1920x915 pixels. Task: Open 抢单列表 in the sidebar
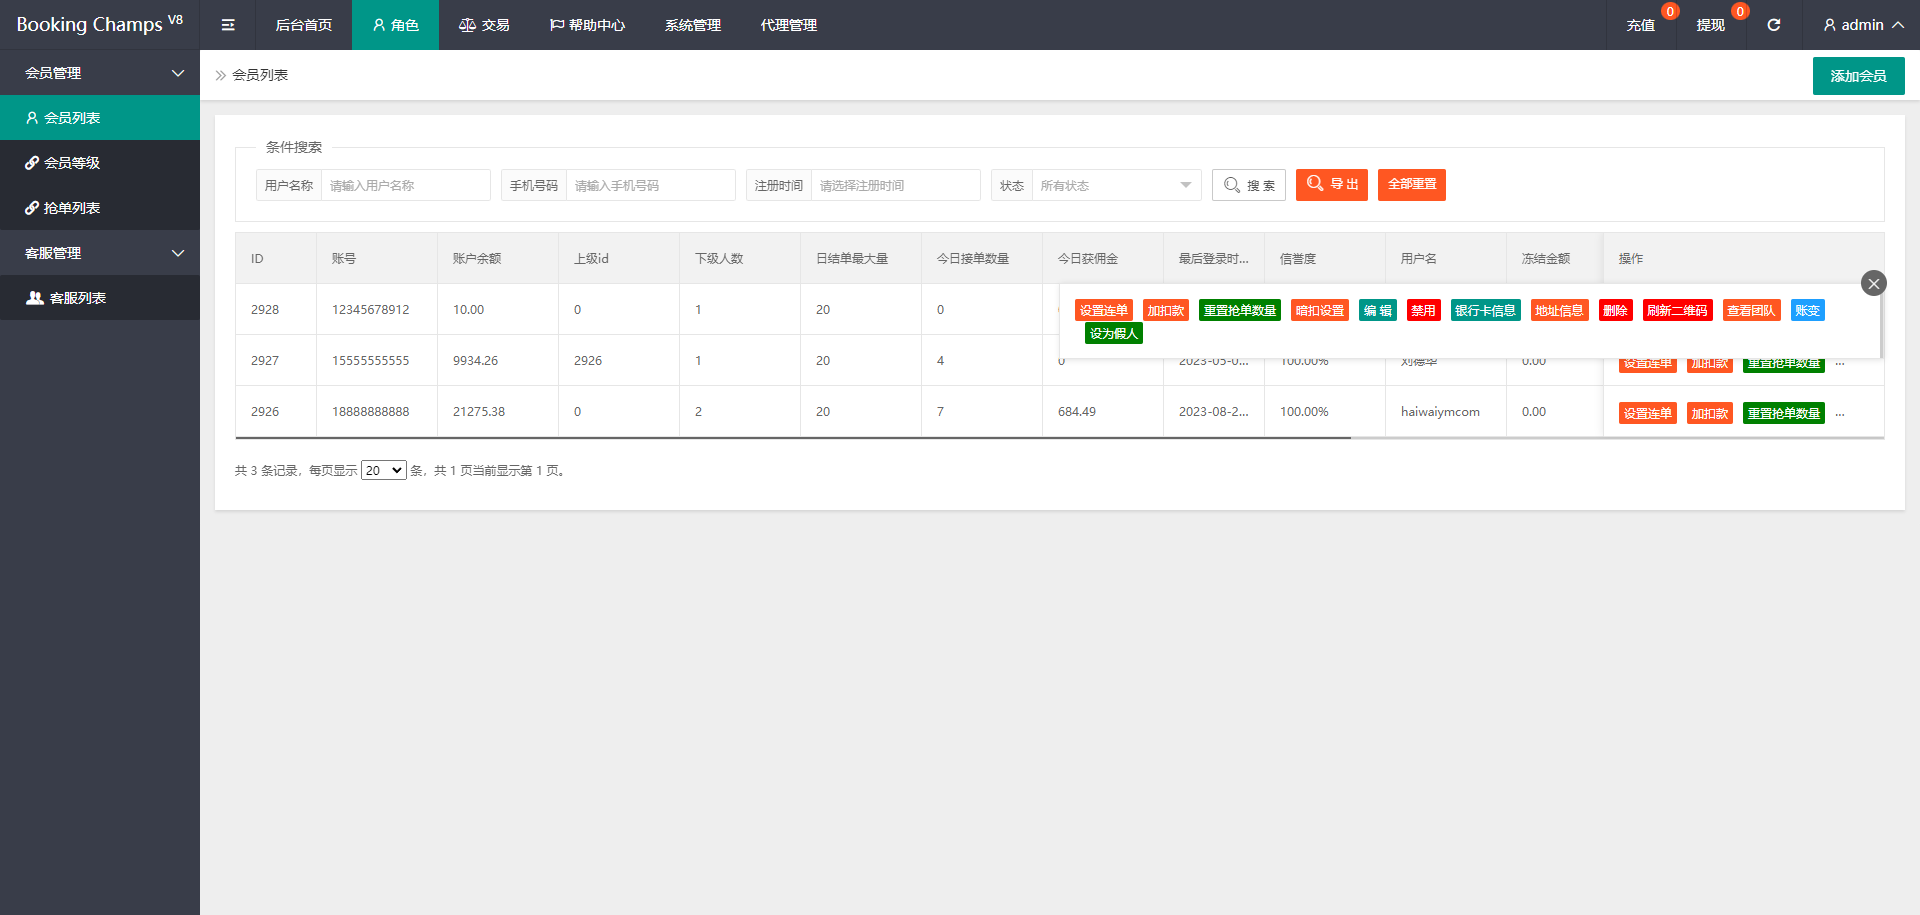click(72, 208)
